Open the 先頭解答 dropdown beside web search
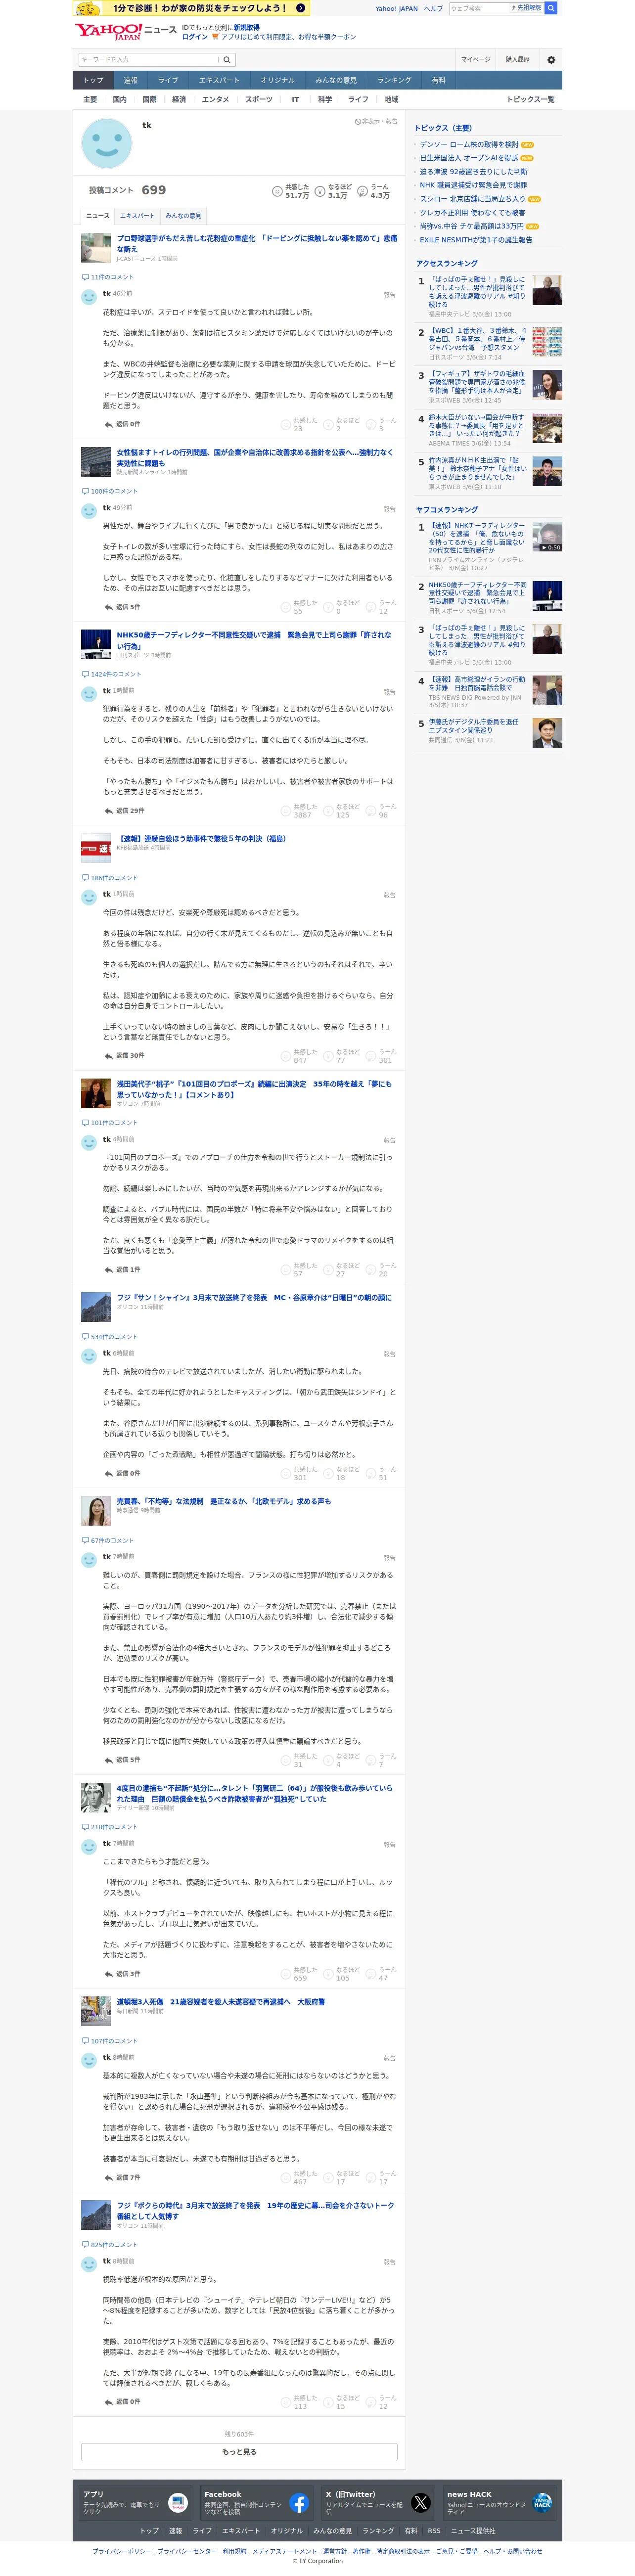The width and height of the screenshot is (635, 2576). pyautogui.click(x=527, y=8)
